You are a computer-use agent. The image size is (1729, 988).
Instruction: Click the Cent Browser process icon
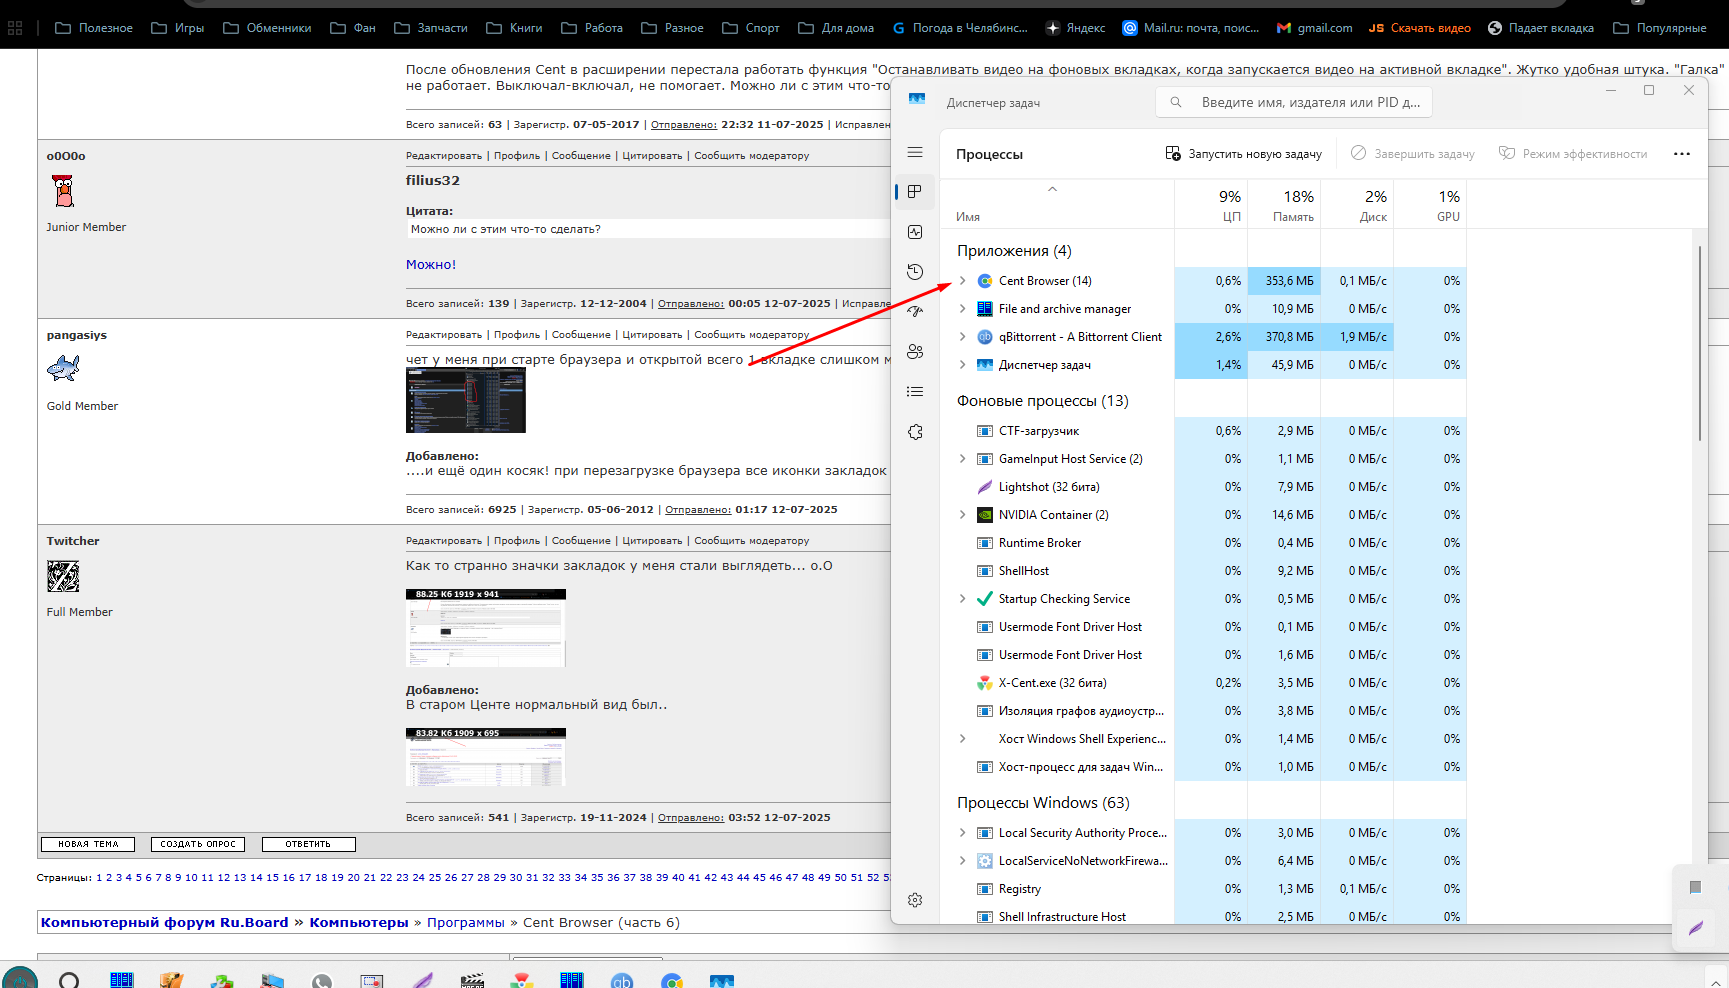[x=985, y=281]
